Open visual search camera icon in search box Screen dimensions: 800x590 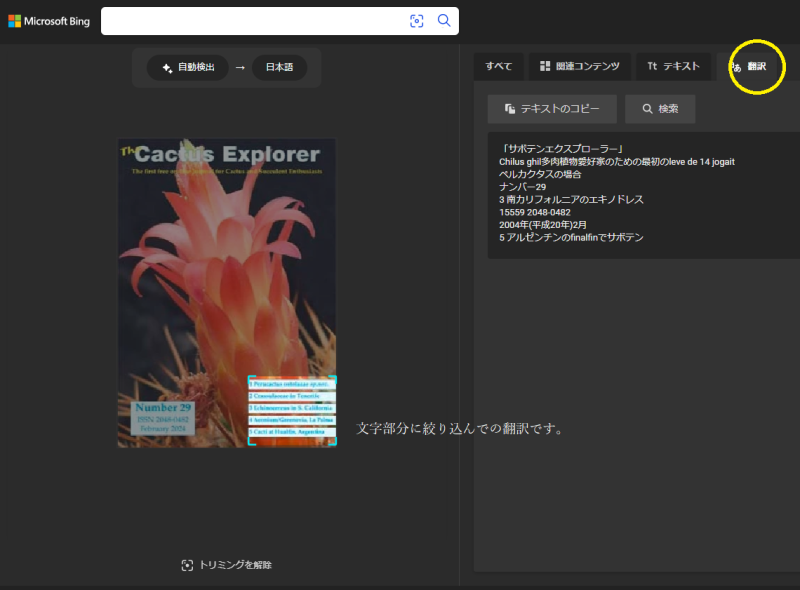pyautogui.click(x=416, y=21)
